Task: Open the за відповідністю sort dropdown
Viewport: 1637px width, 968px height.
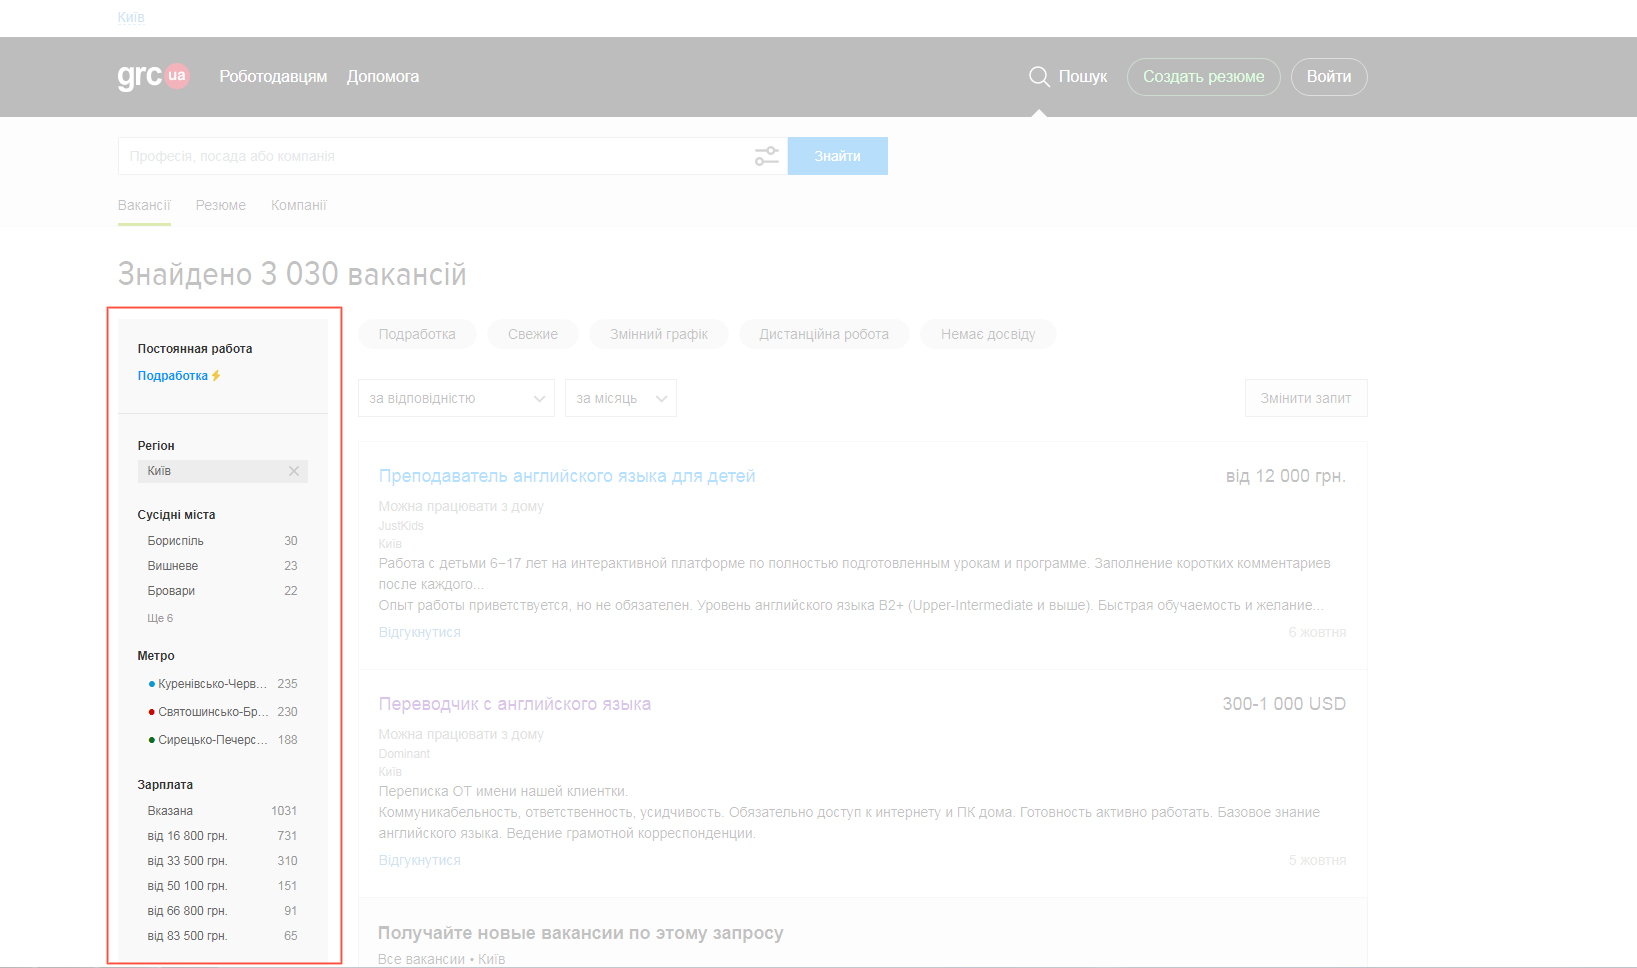Action: tap(456, 398)
